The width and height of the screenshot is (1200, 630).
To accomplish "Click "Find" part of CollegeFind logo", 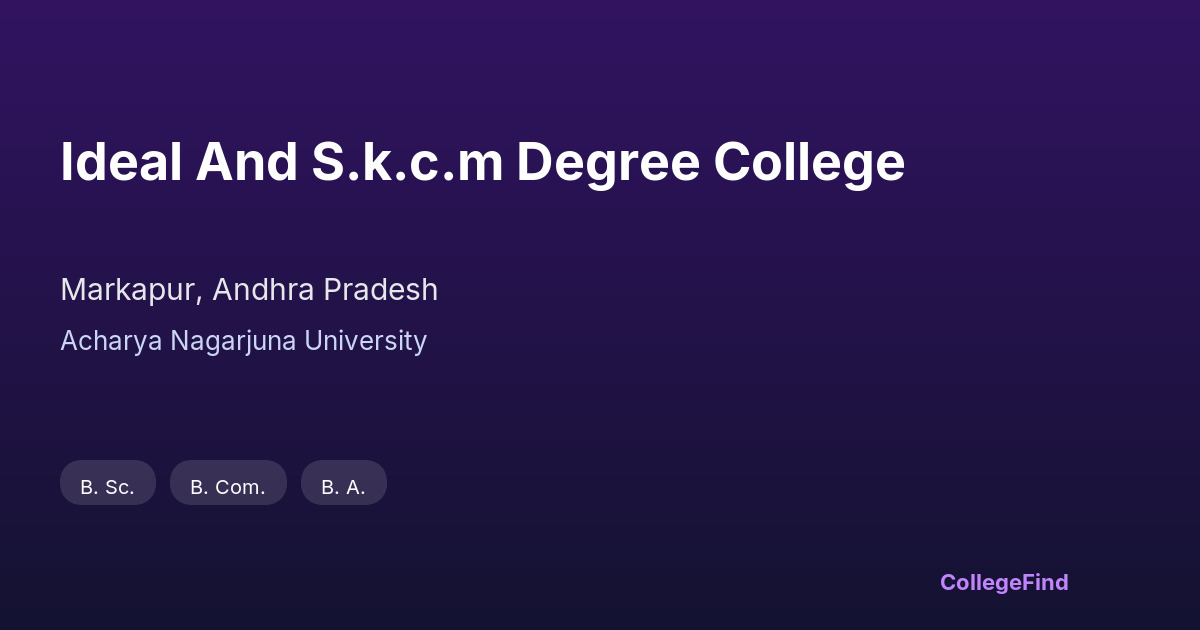I will 1046,582.
